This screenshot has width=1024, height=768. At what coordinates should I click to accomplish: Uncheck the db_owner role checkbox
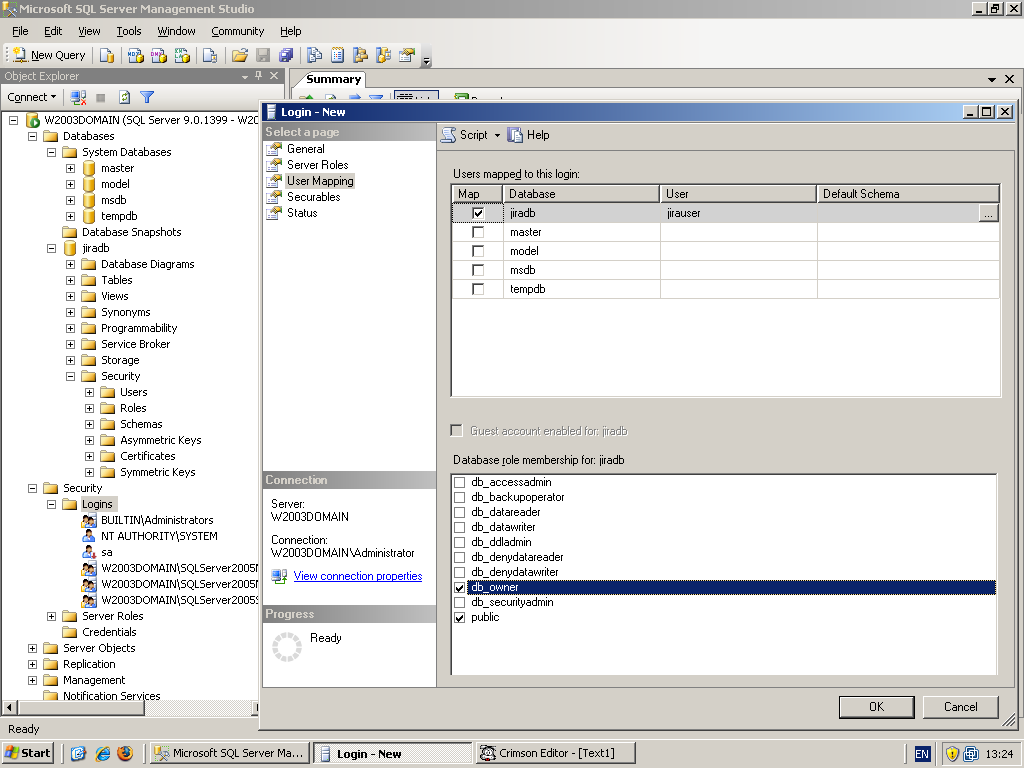click(x=460, y=587)
